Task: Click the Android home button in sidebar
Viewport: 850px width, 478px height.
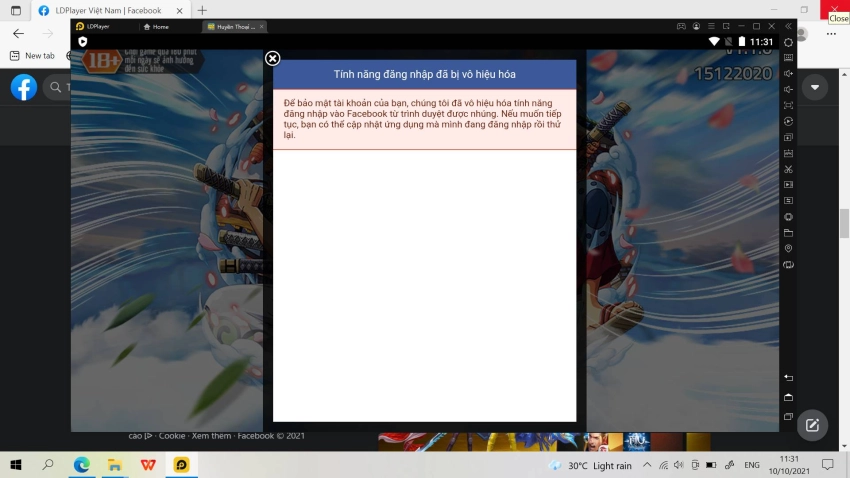Action: (x=788, y=397)
